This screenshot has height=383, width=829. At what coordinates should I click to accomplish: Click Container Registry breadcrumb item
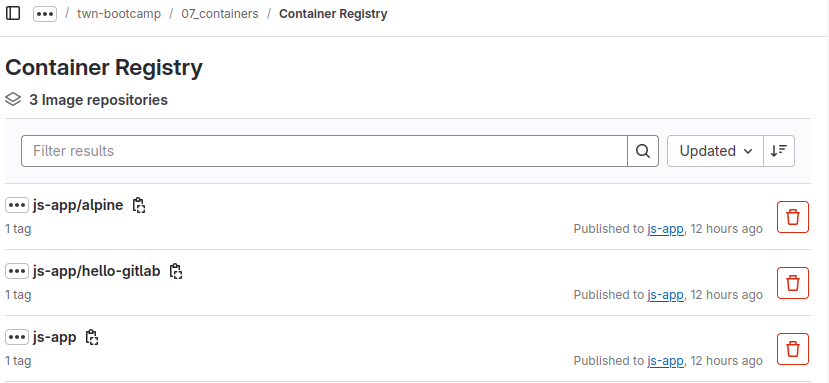(x=333, y=14)
